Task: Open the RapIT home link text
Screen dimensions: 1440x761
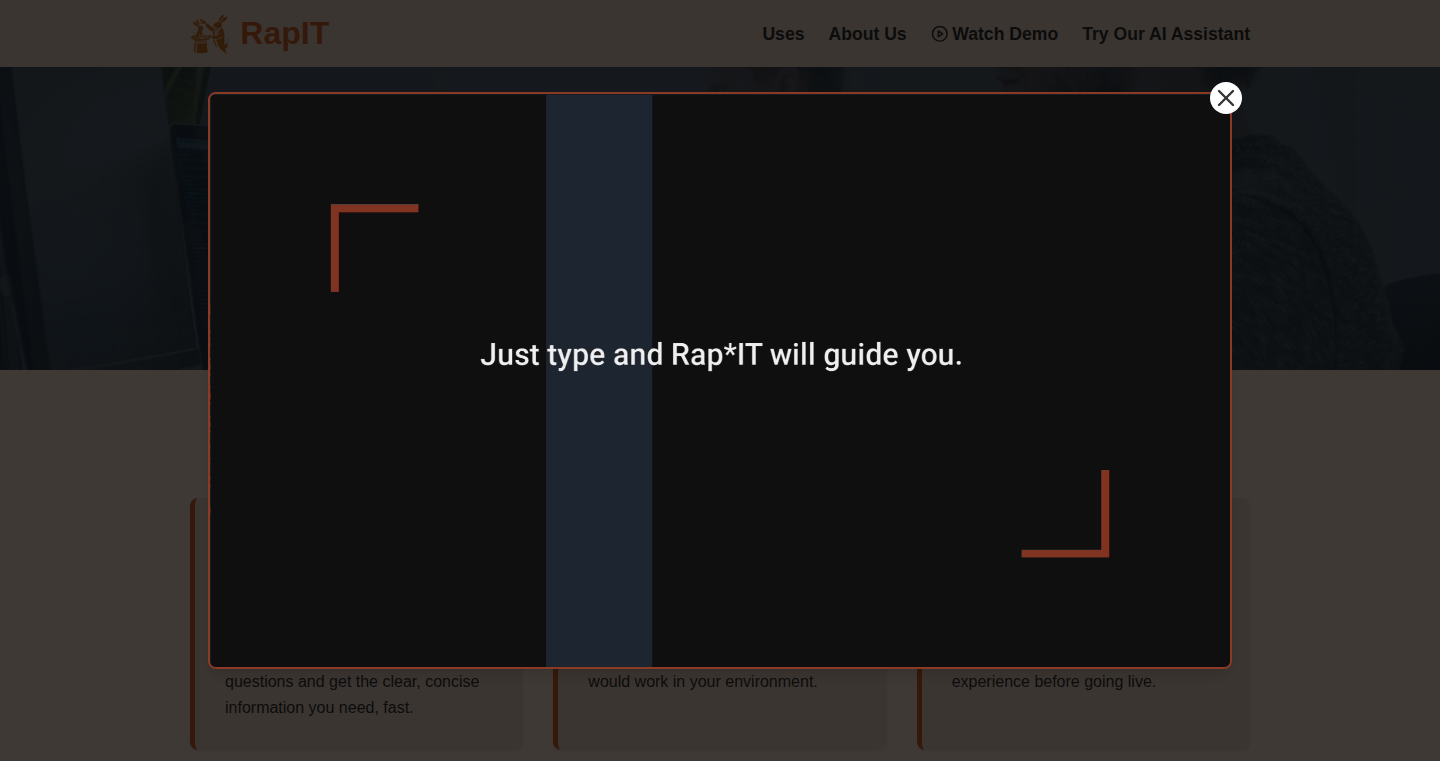Action: coord(284,34)
